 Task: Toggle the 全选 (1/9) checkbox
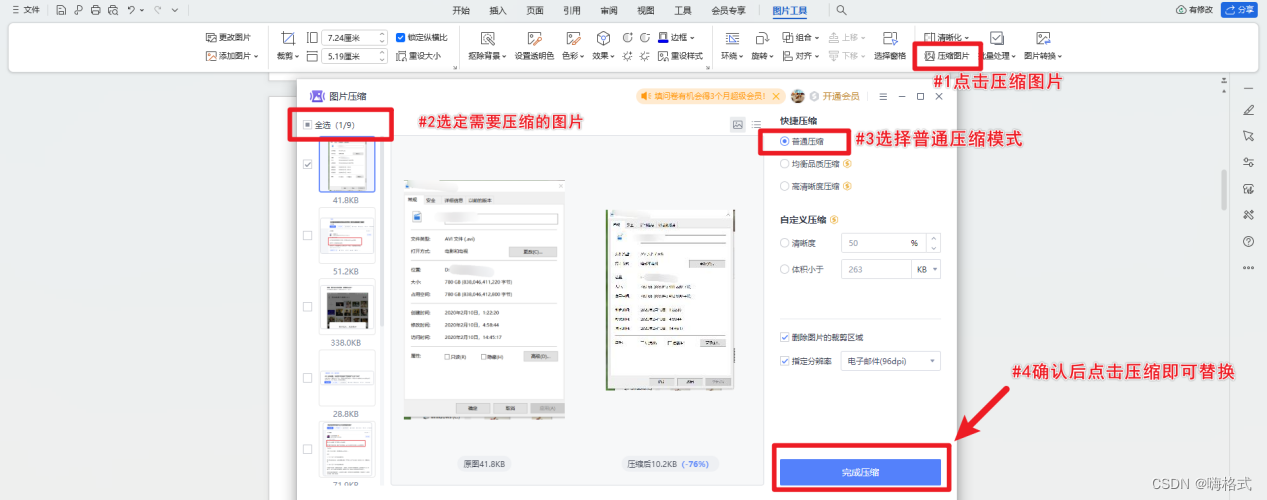tap(308, 125)
